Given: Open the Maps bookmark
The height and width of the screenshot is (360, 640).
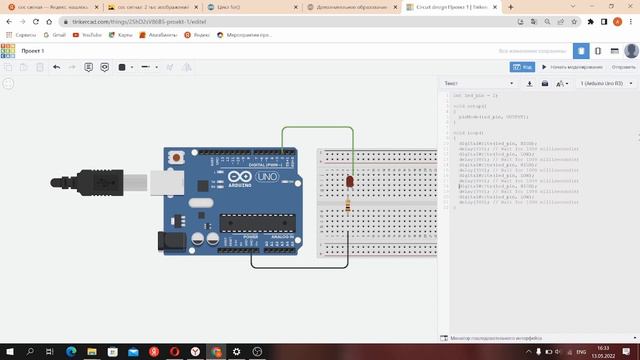Looking at the screenshot, I should click(x=120, y=35).
